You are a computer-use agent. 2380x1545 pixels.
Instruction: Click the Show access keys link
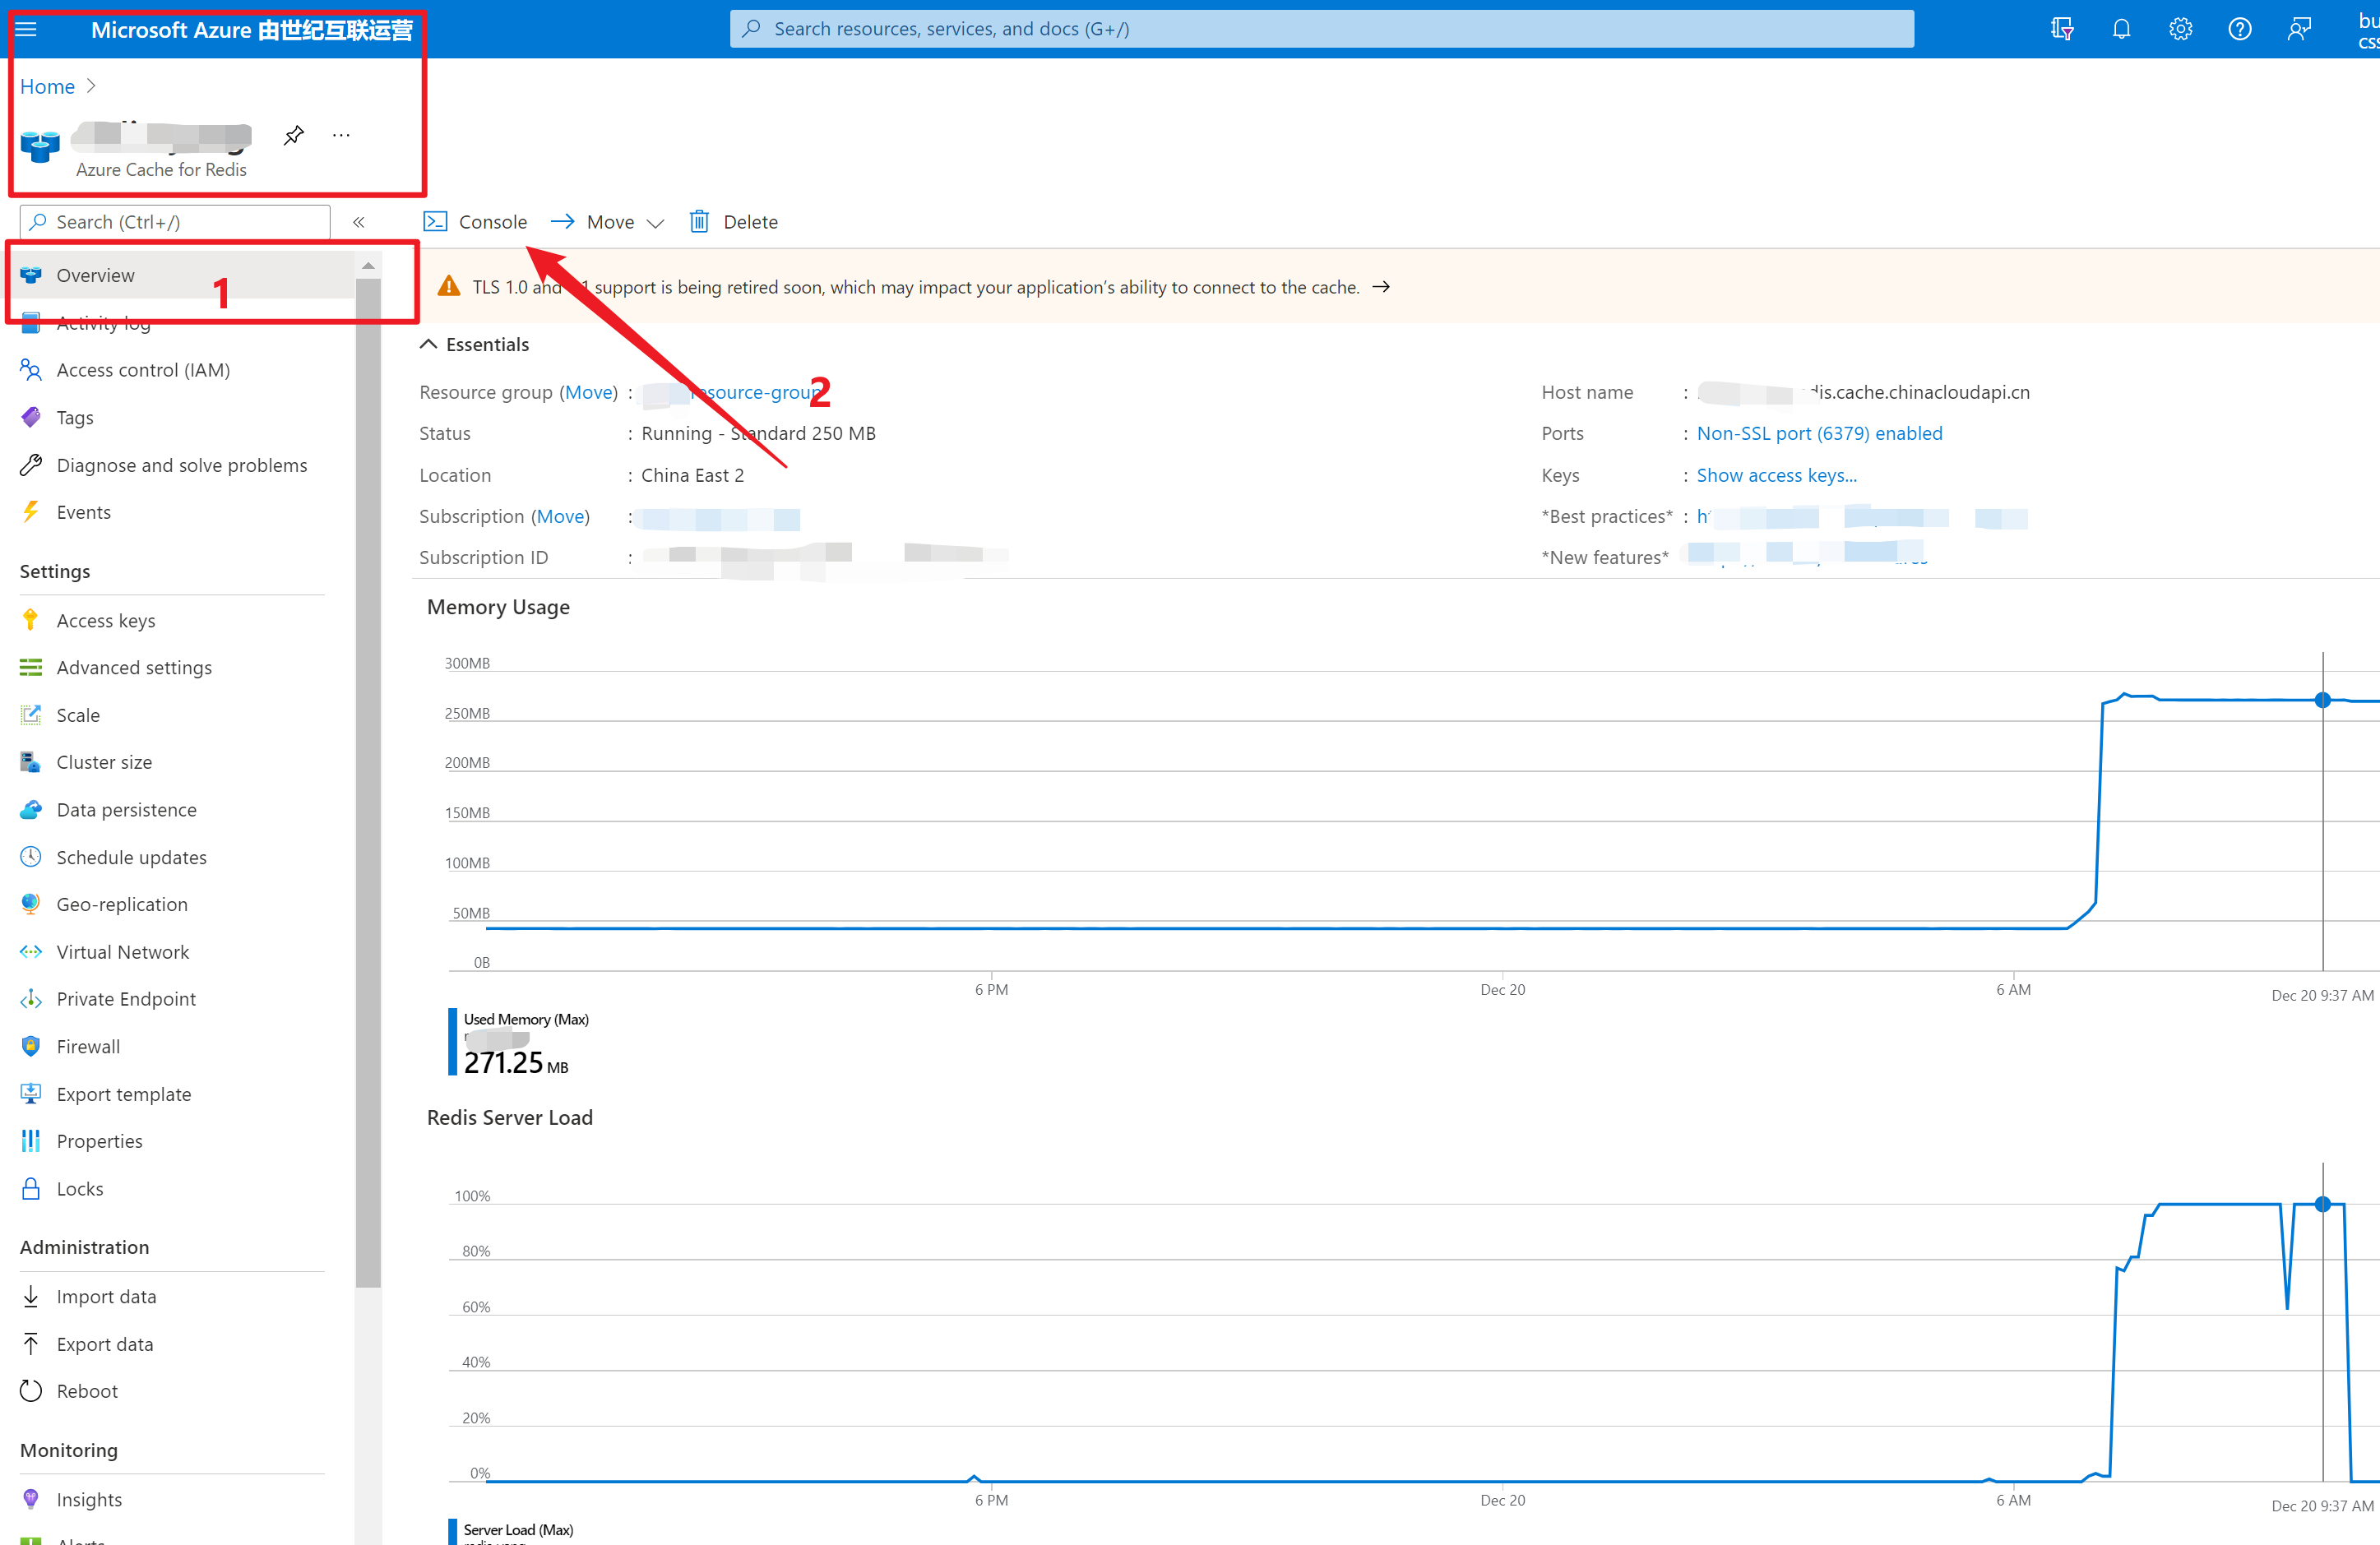(x=1776, y=475)
